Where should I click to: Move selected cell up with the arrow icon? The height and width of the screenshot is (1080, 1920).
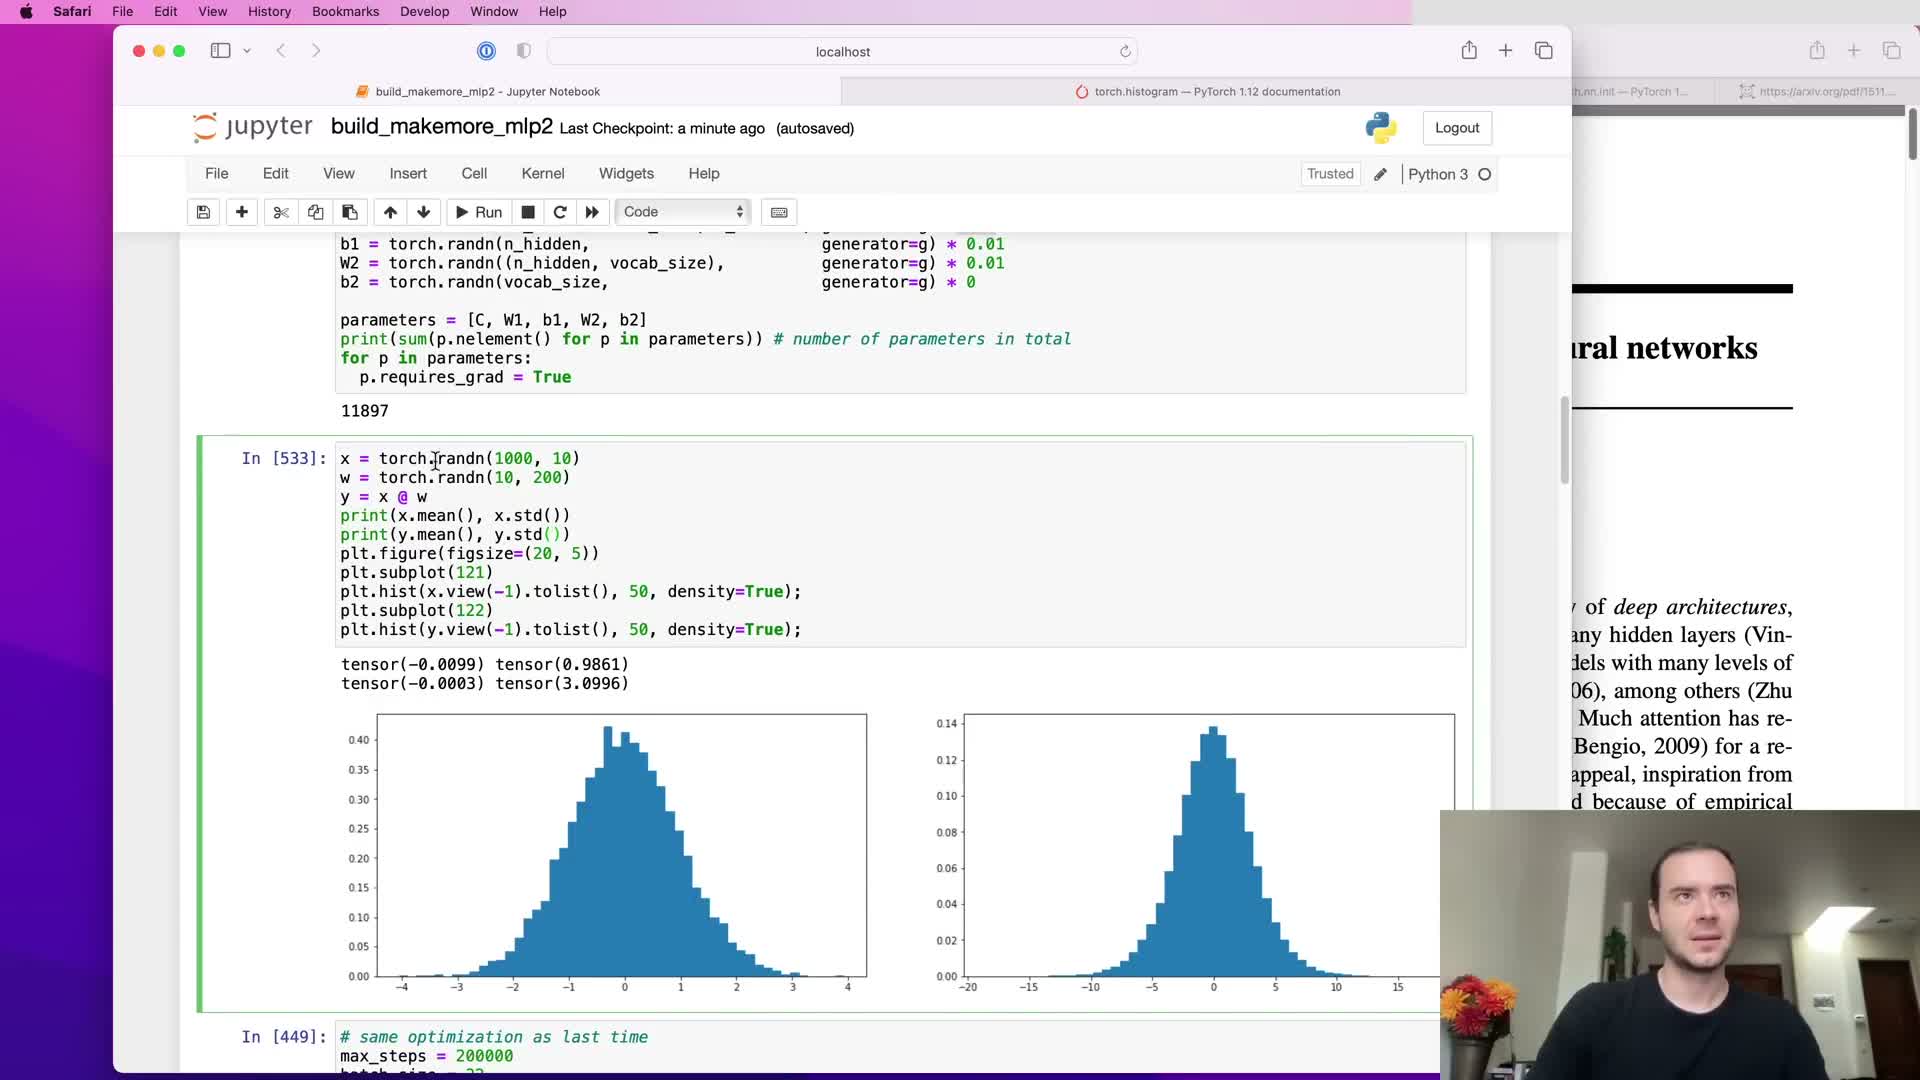coord(390,212)
